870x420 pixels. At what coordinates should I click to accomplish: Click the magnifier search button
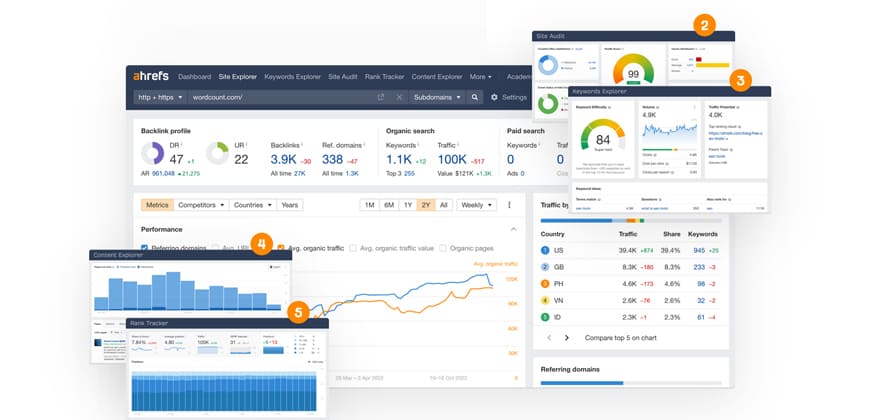point(475,97)
